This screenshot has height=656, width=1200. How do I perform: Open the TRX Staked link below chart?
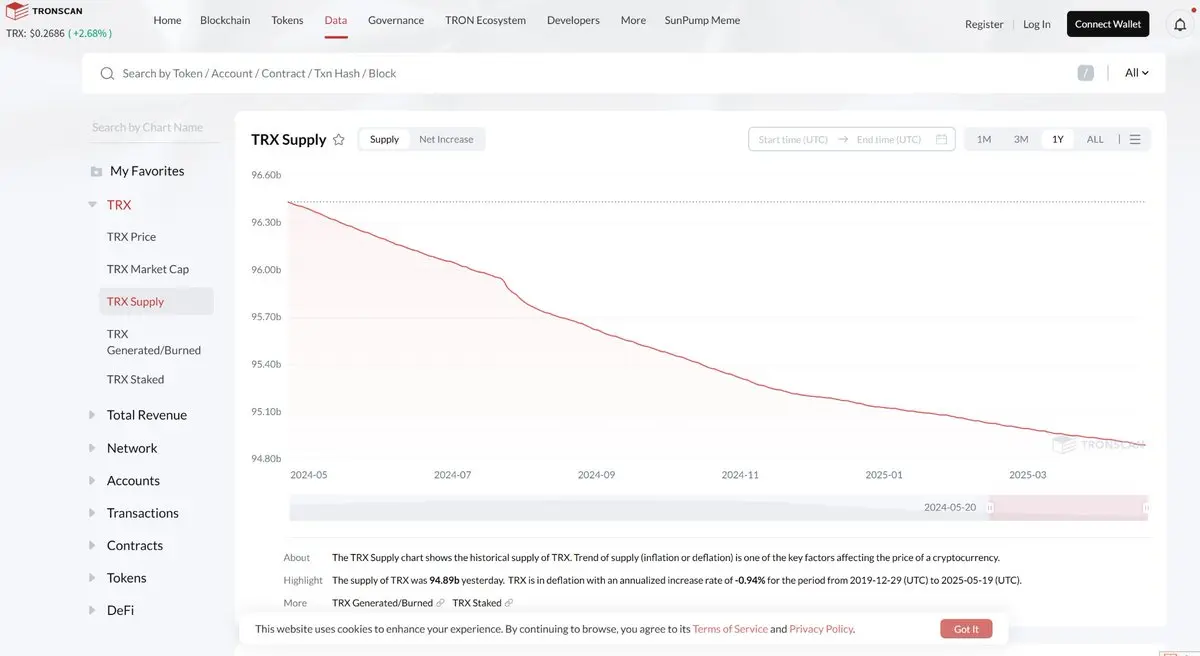(x=477, y=603)
